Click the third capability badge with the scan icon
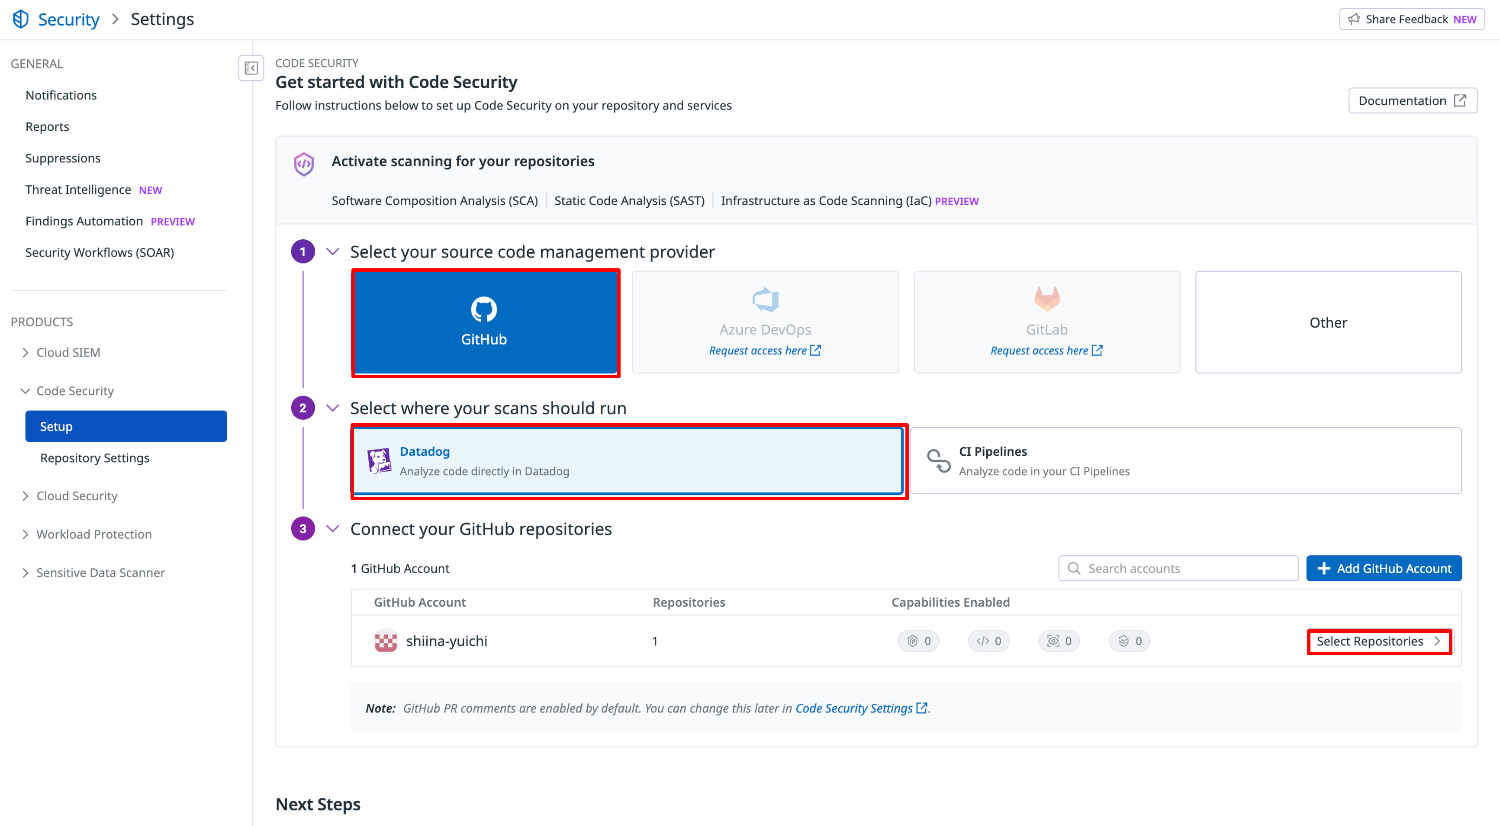 tap(1059, 641)
